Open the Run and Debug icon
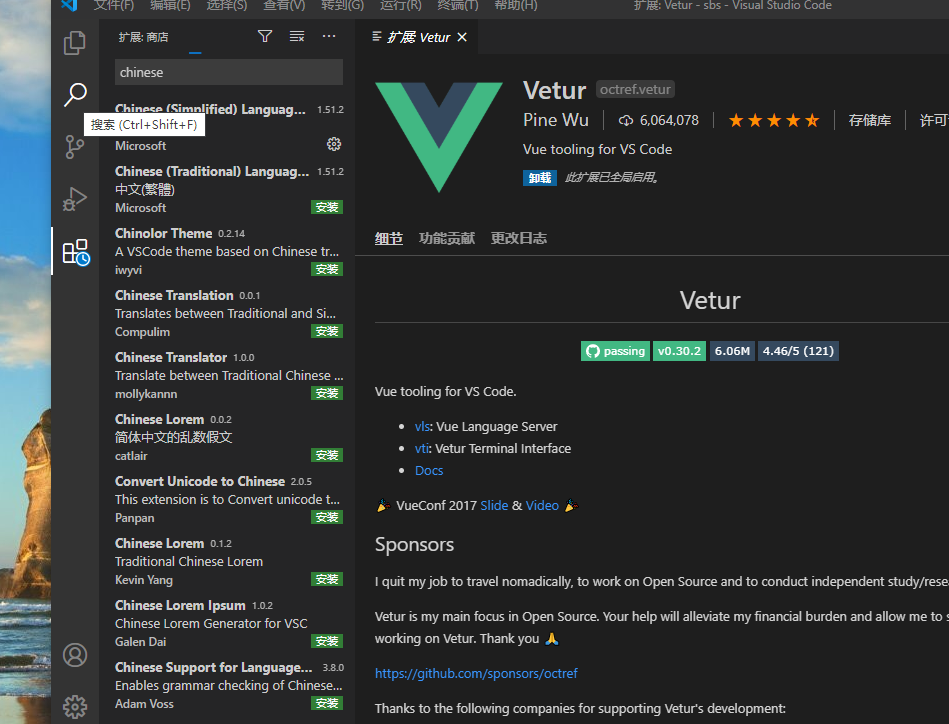The height and width of the screenshot is (724, 949). coord(75,199)
